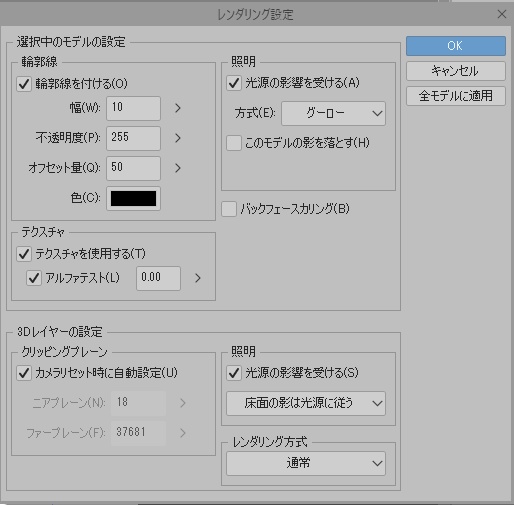
Task: Click the ファープレーン(F) value field
Action: pyautogui.click(x=138, y=433)
